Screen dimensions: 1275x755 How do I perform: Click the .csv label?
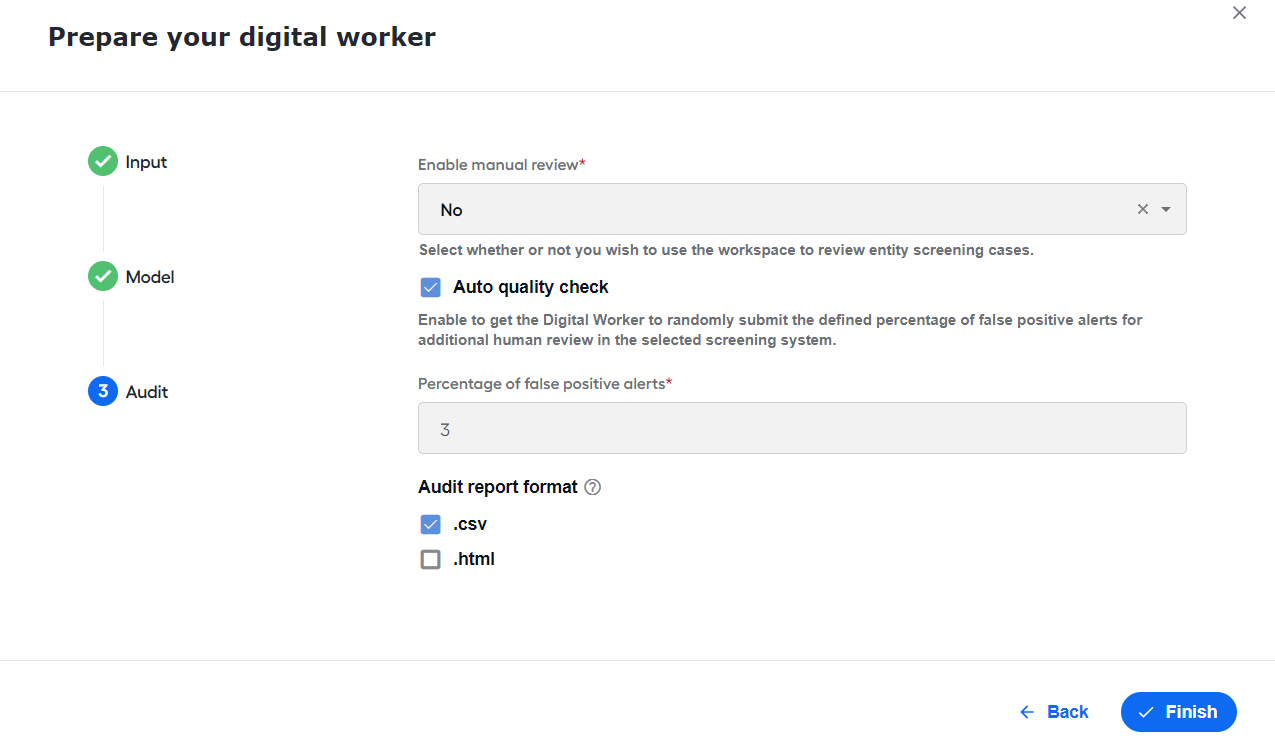[470, 524]
